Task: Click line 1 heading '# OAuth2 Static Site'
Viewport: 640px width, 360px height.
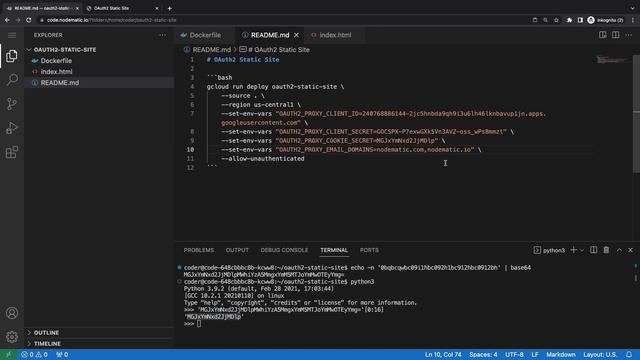Action: click(243, 60)
